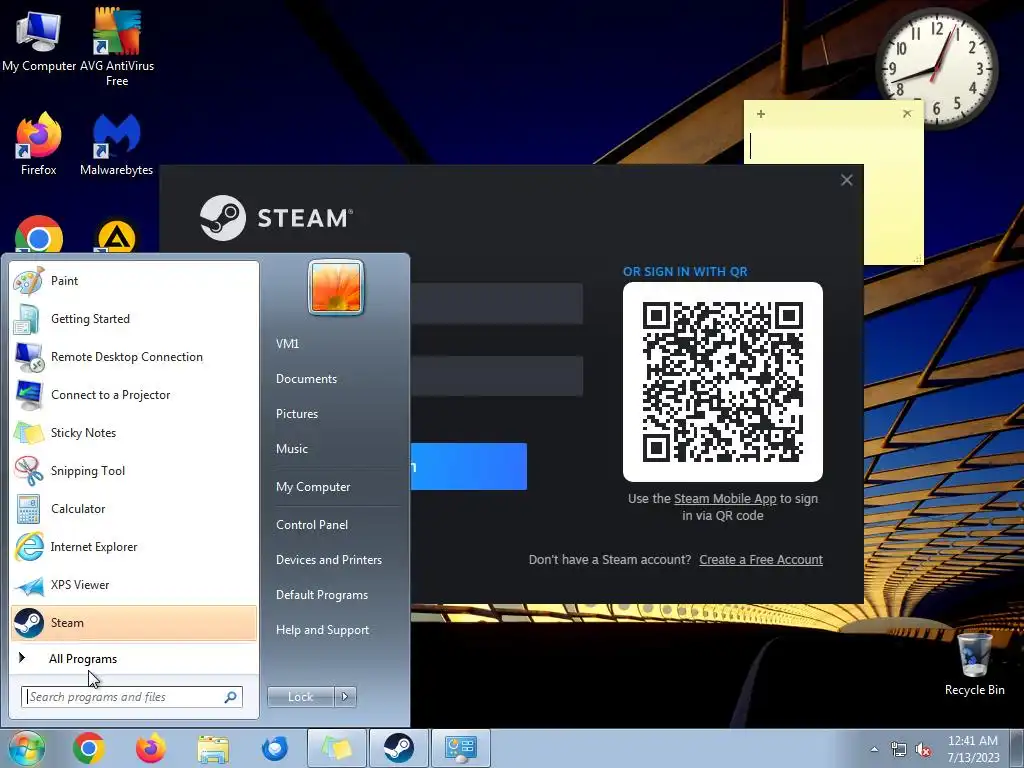Screen dimensions: 1024x768
Task: Click the Steam sign-in QR code
Action: [x=723, y=382]
